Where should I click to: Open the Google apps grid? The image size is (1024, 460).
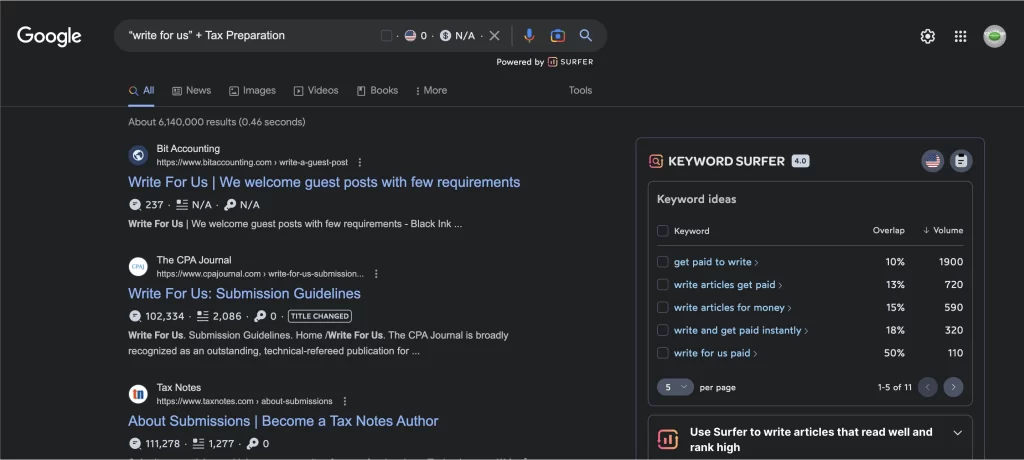click(960, 37)
